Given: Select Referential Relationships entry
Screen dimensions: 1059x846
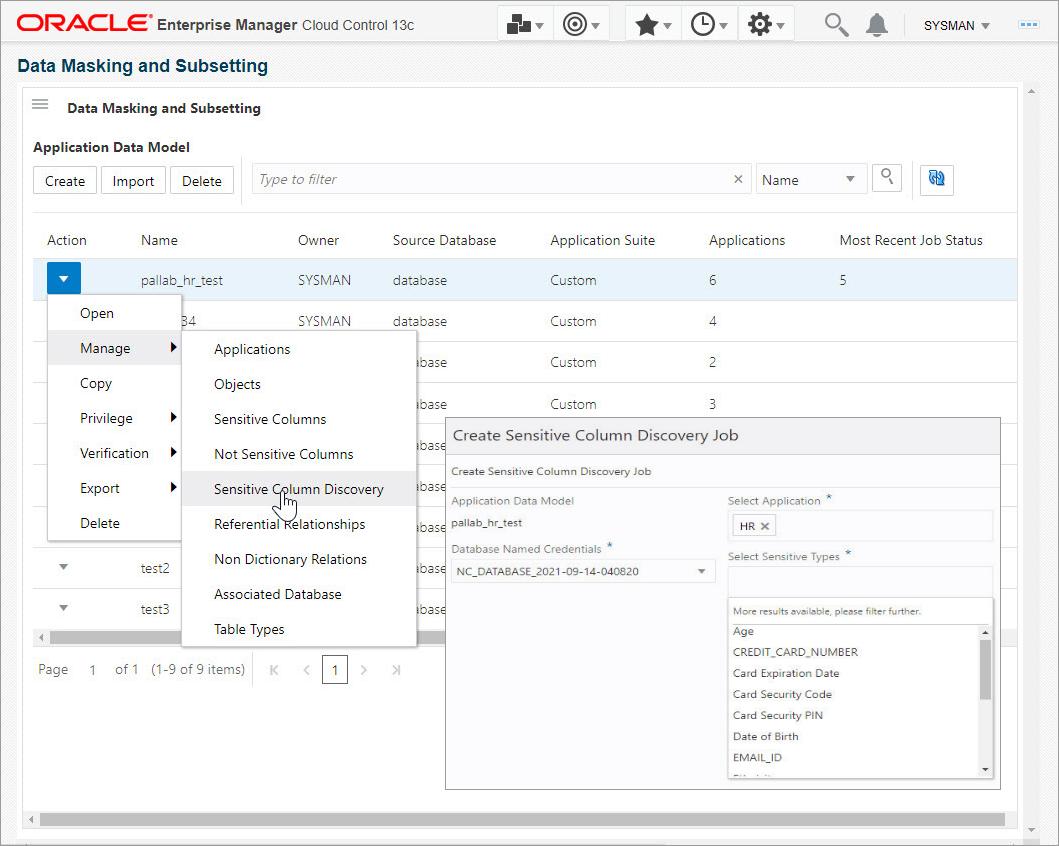Looking at the screenshot, I should coord(299,524).
